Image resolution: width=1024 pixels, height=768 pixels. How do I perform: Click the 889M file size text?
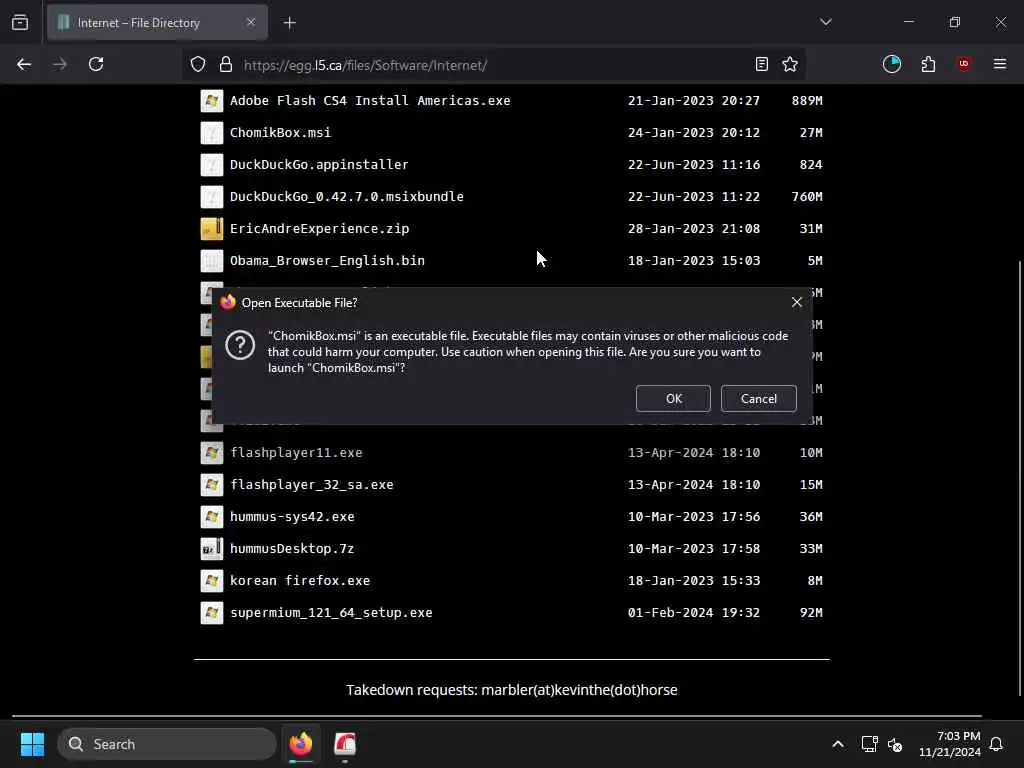[807, 101]
